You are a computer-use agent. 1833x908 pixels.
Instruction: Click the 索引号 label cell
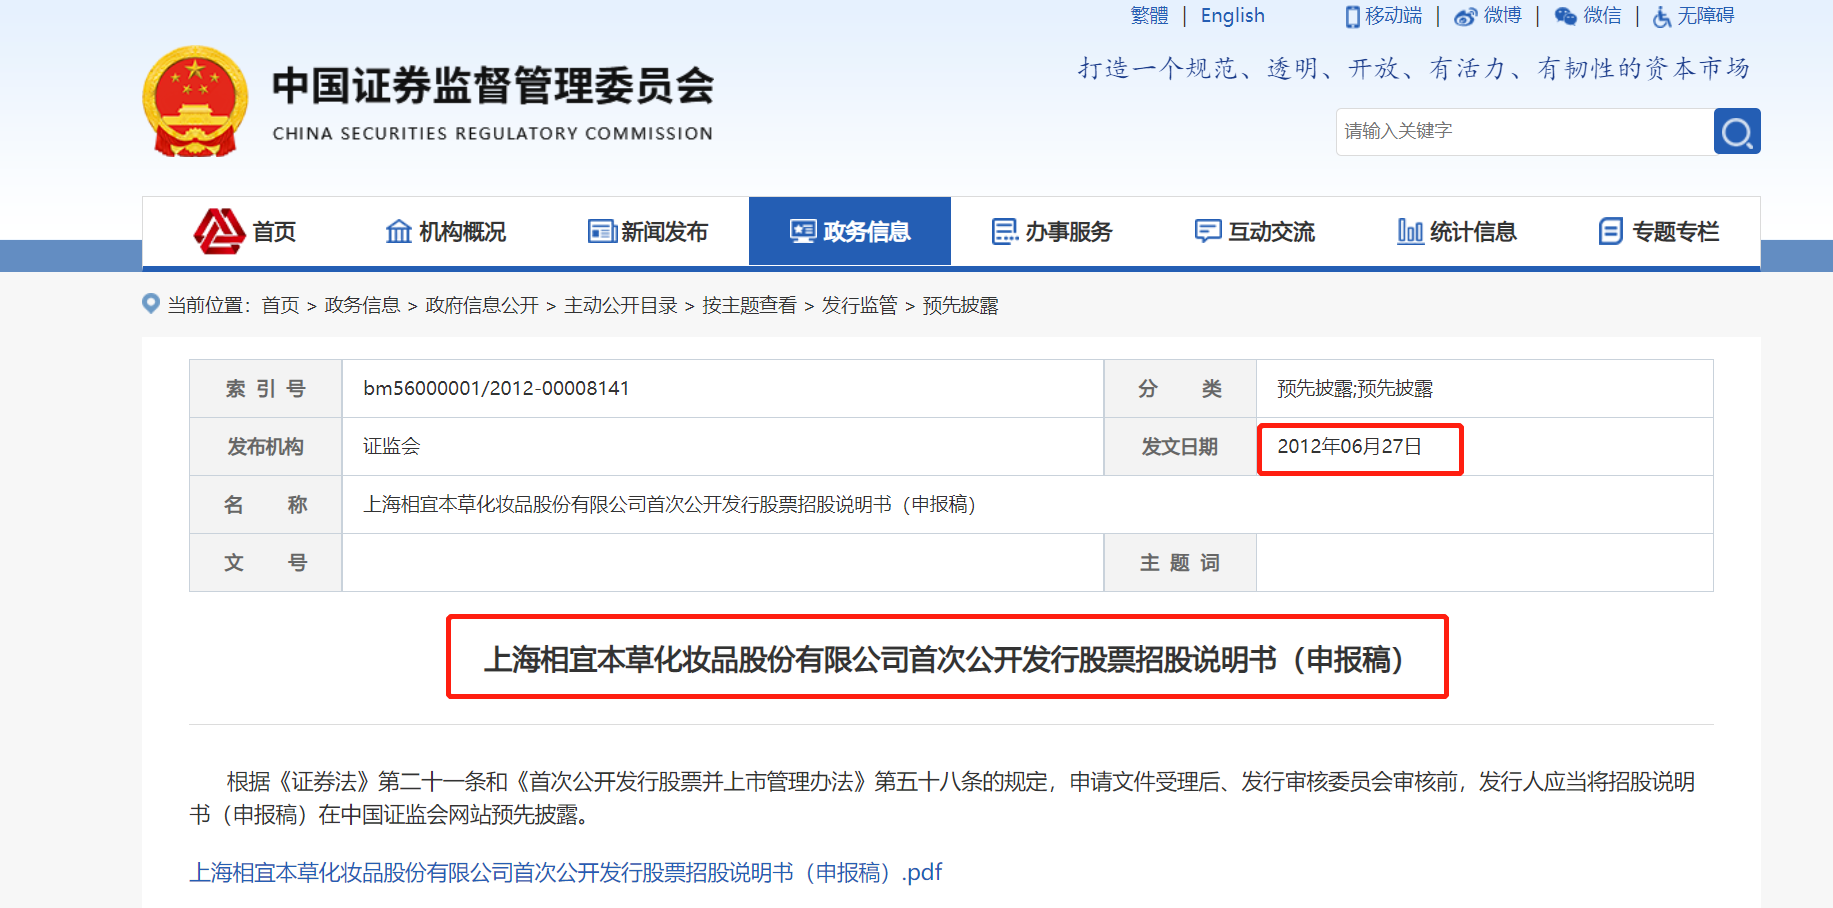pyautogui.click(x=266, y=388)
